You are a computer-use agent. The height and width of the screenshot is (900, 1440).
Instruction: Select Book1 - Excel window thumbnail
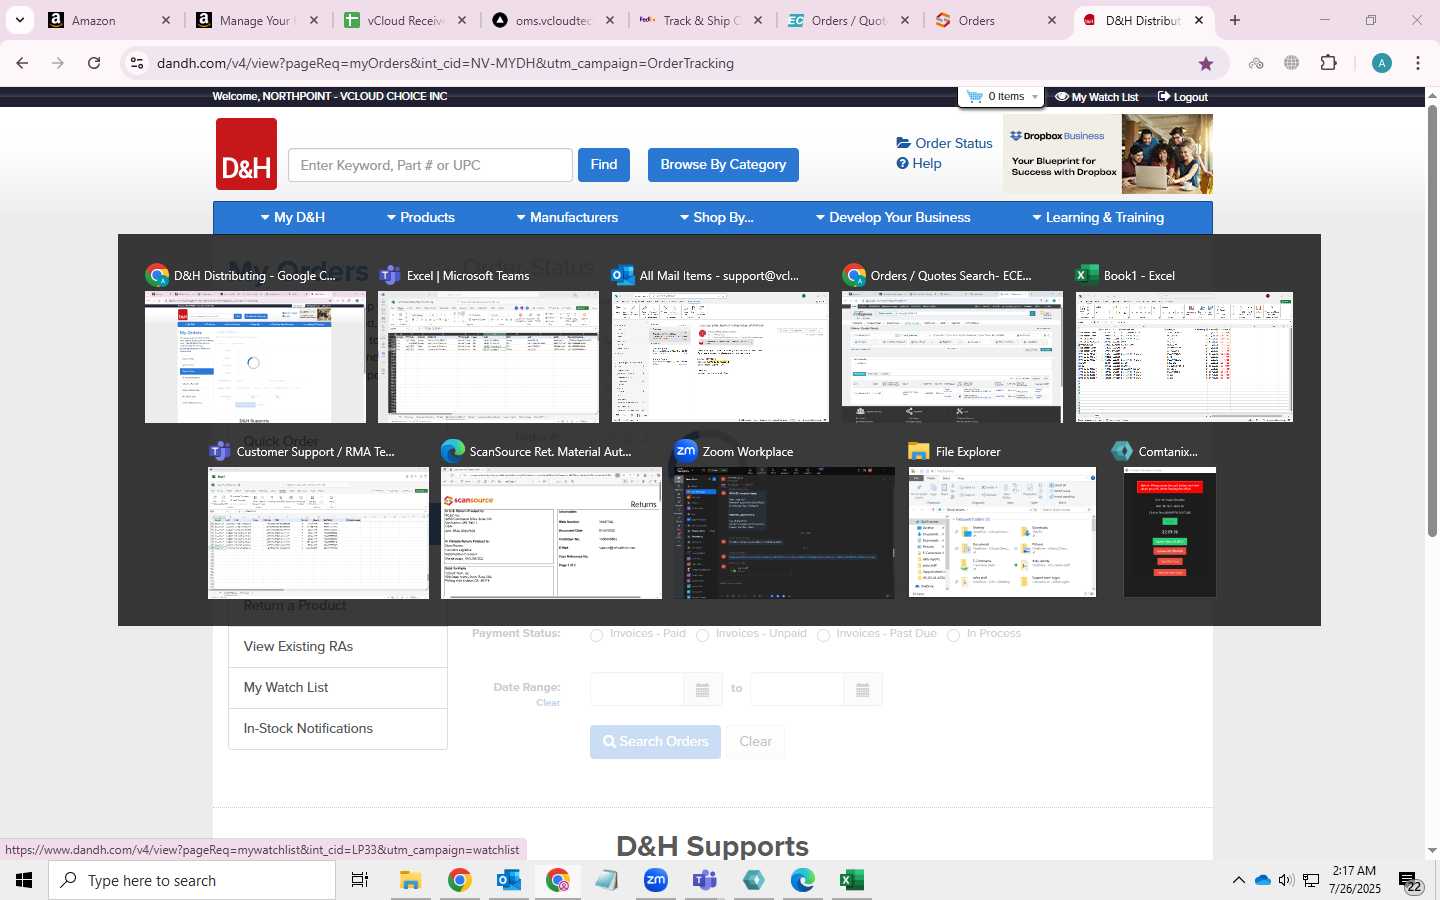tap(1184, 356)
